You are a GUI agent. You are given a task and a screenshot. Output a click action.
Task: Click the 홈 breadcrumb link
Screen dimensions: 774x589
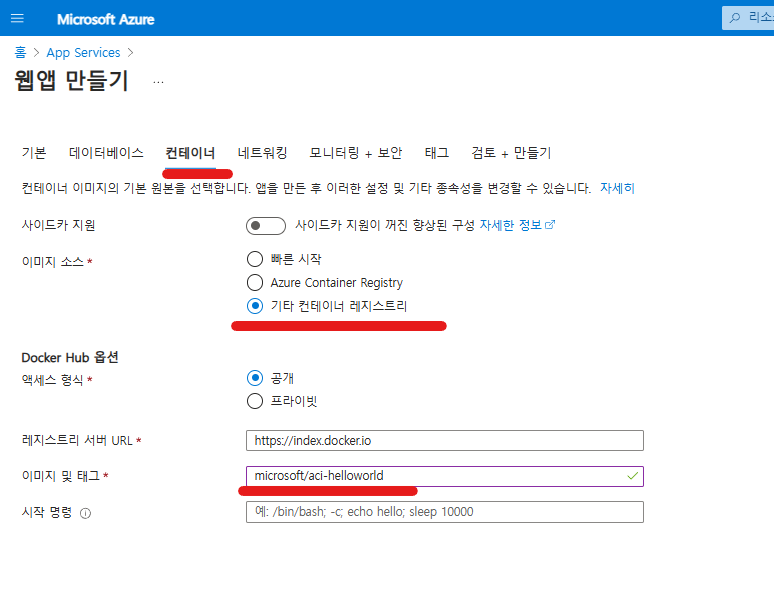click(20, 52)
